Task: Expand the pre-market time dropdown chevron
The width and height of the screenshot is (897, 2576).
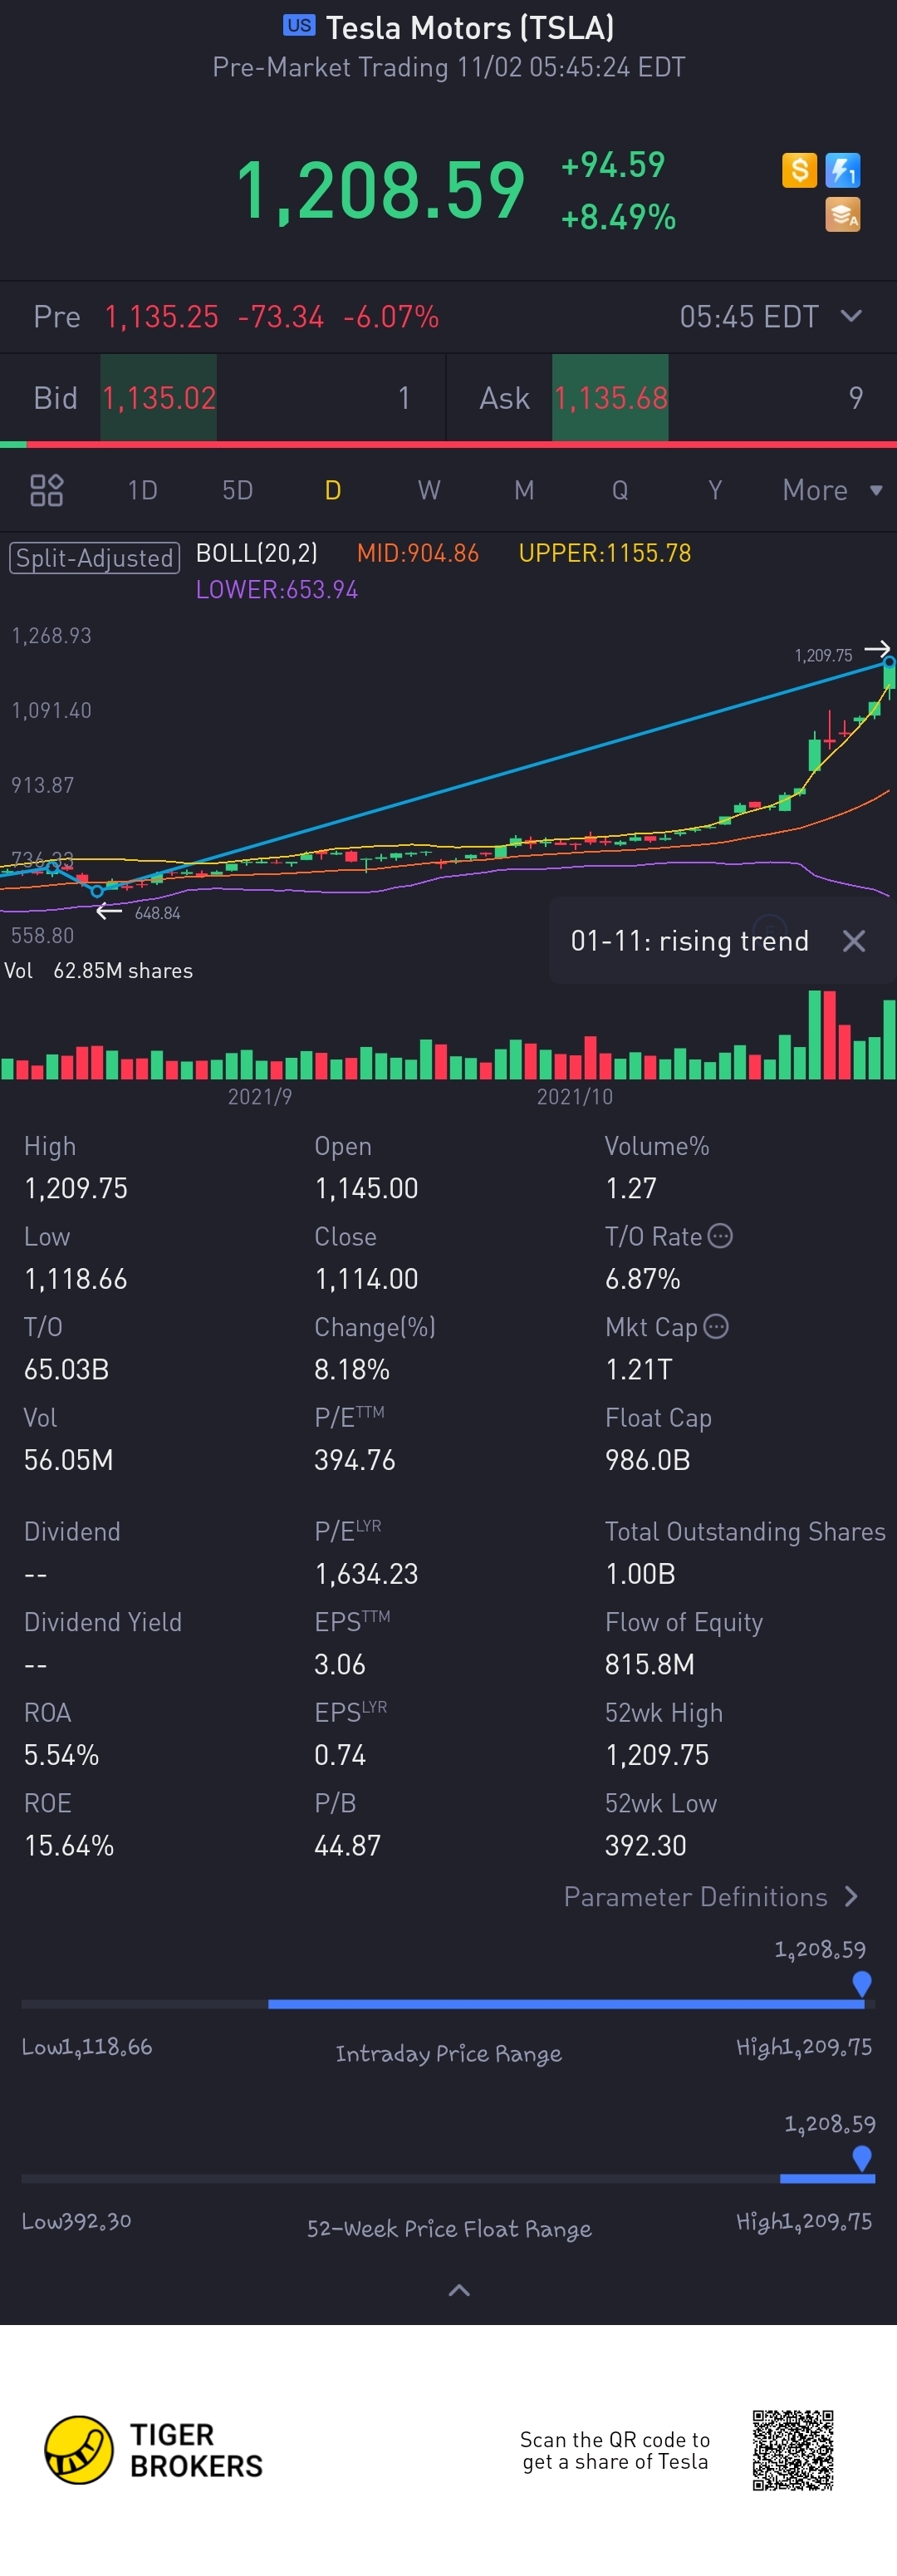Action: (x=852, y=316)
